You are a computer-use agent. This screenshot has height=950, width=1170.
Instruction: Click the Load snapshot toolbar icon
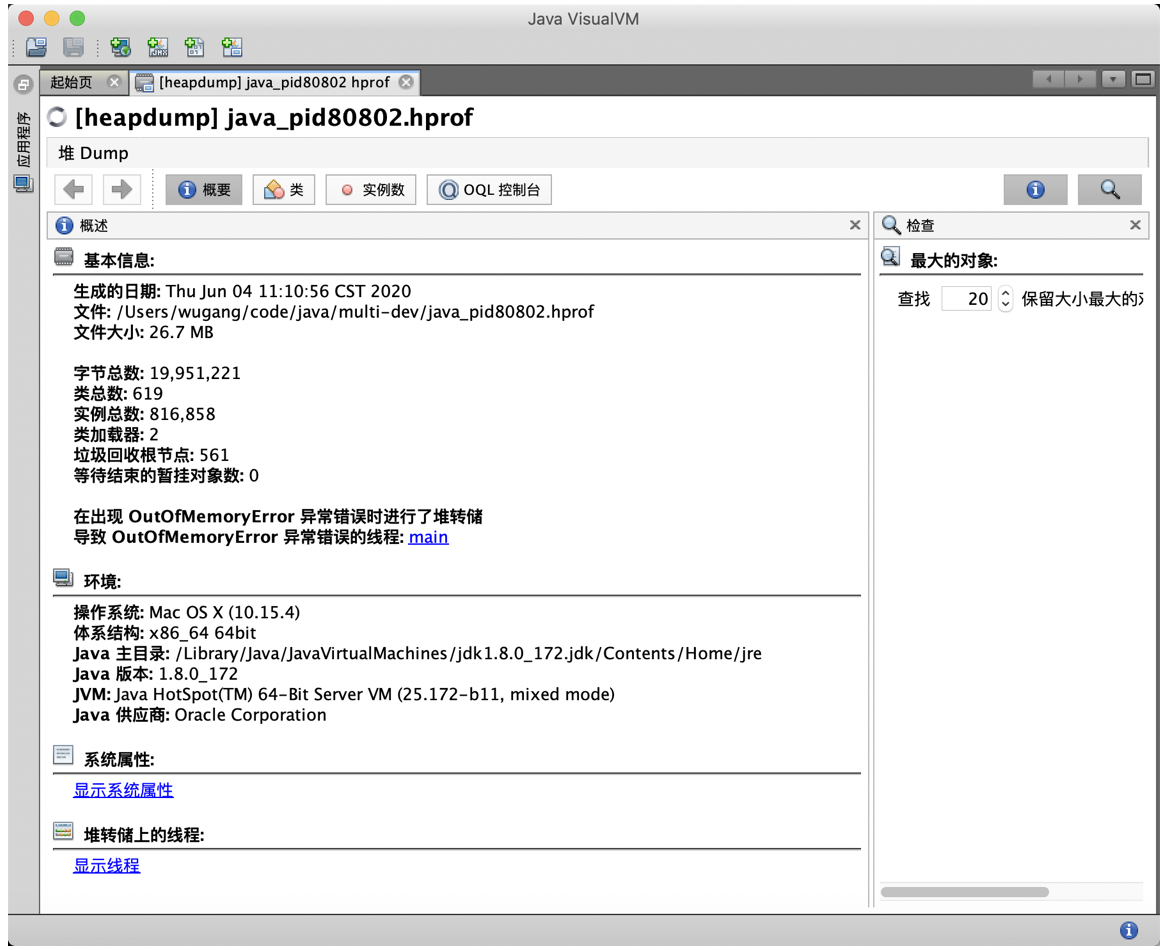(36, 47)
